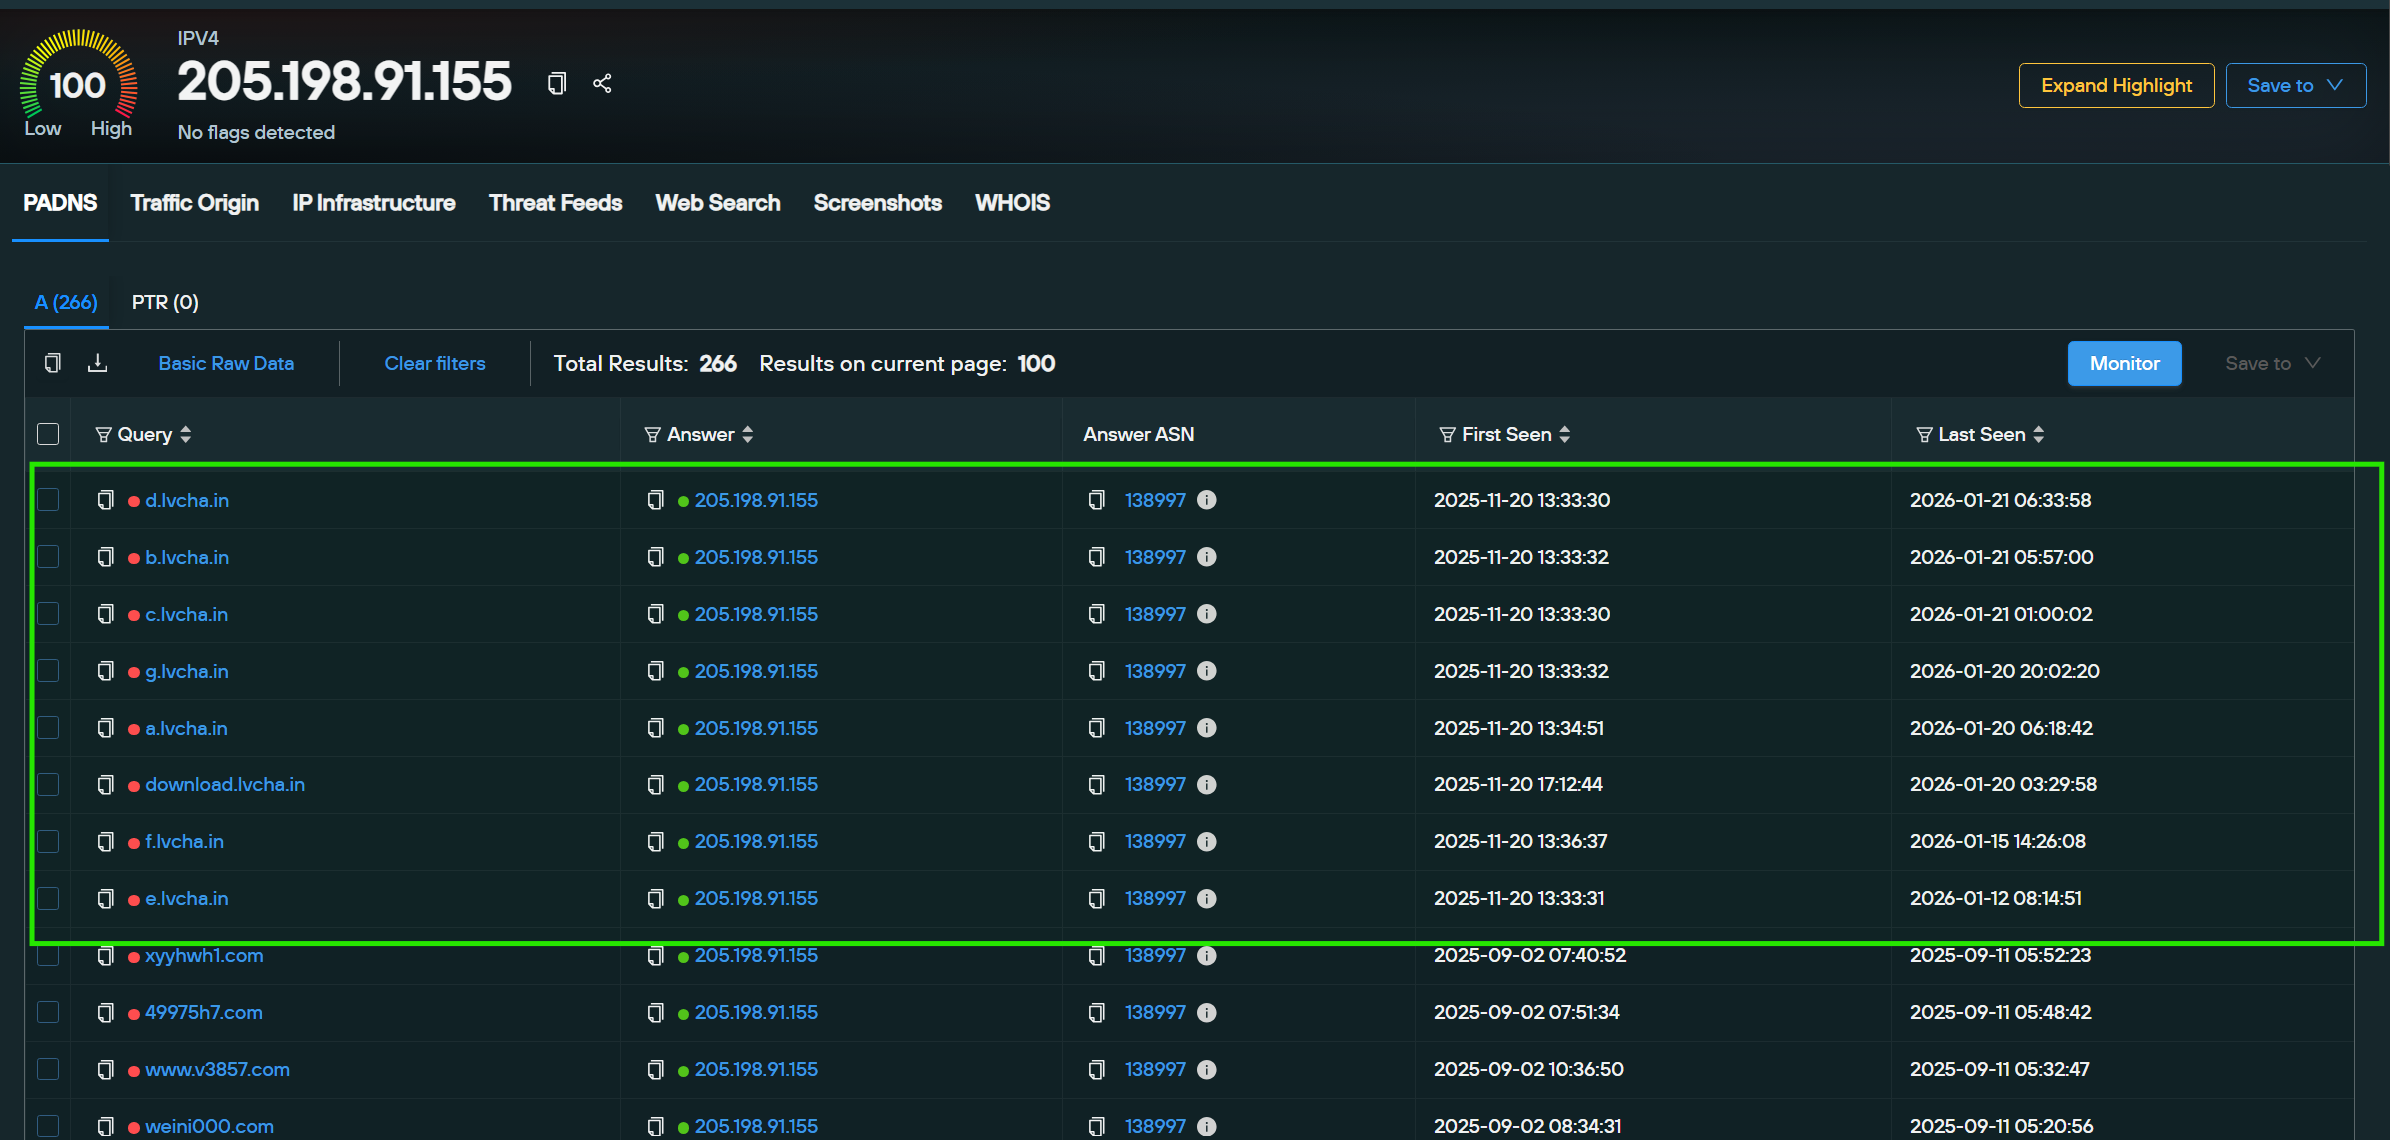This screenshot has height=1140, width=2390.
Task: Copy all results using copy icon above table
Action: pos(51,363)
